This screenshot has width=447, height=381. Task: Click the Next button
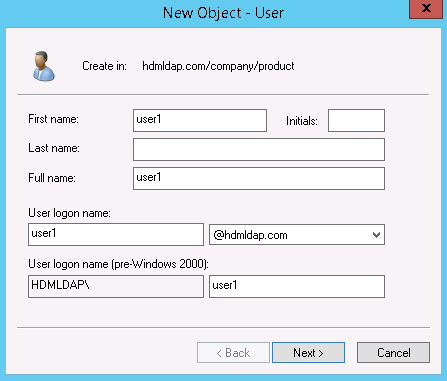308,352
